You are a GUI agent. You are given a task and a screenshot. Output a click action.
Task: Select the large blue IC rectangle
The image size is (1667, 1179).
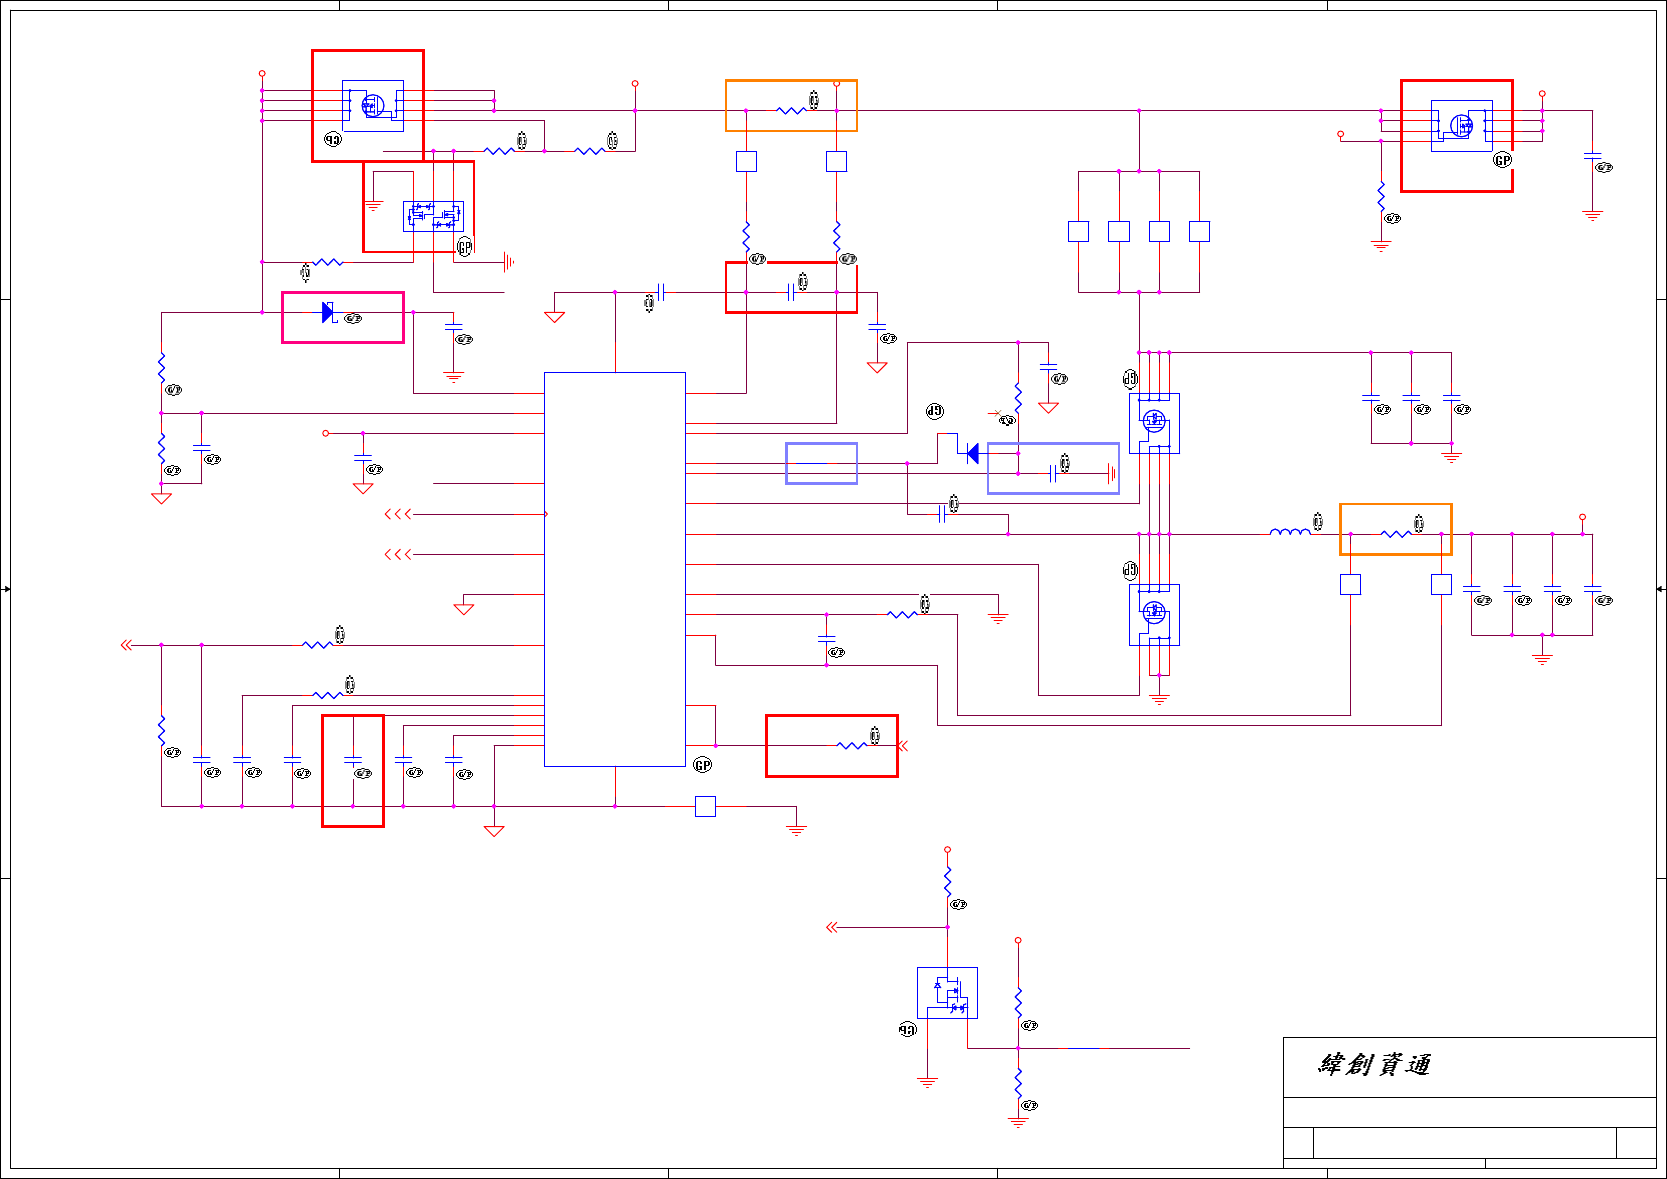click(615, 569)
